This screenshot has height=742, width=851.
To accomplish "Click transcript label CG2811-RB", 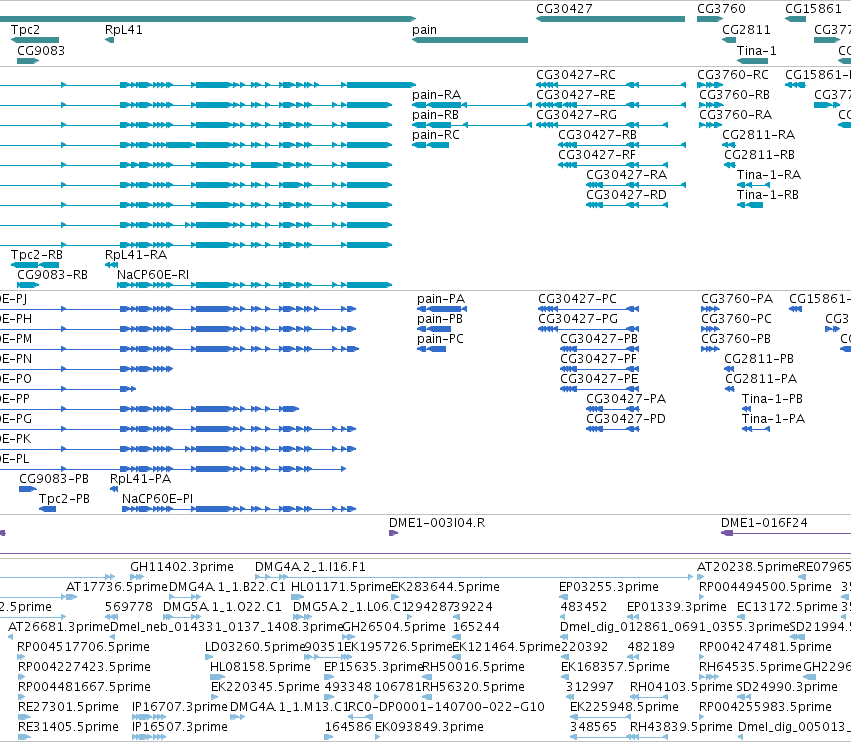I will (x=759, y=155).
